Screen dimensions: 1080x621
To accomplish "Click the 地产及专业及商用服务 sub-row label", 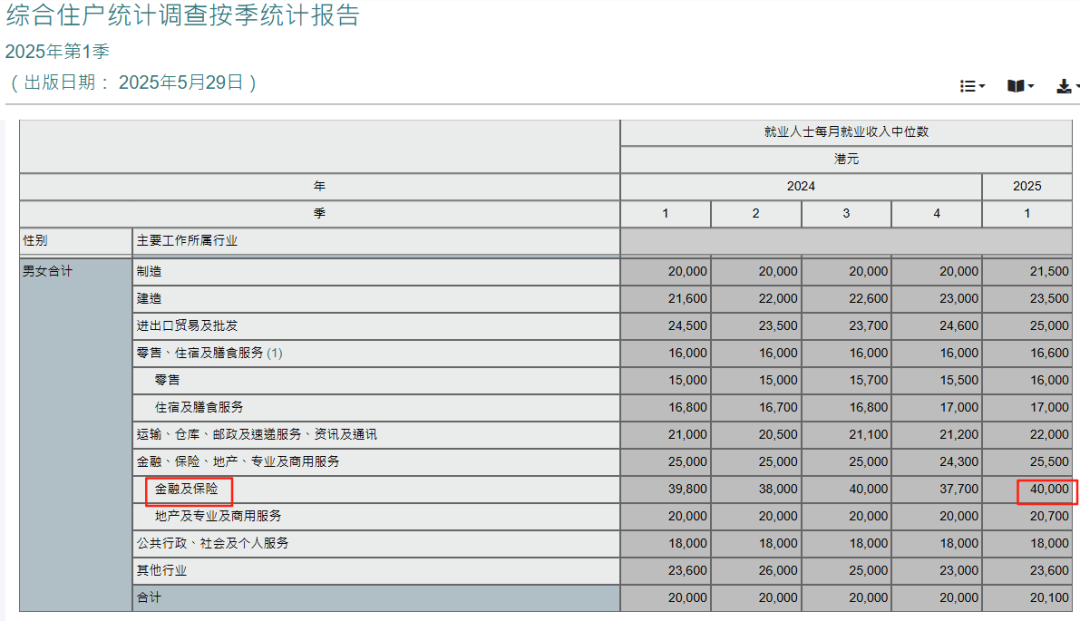I will tap(218, 516).
